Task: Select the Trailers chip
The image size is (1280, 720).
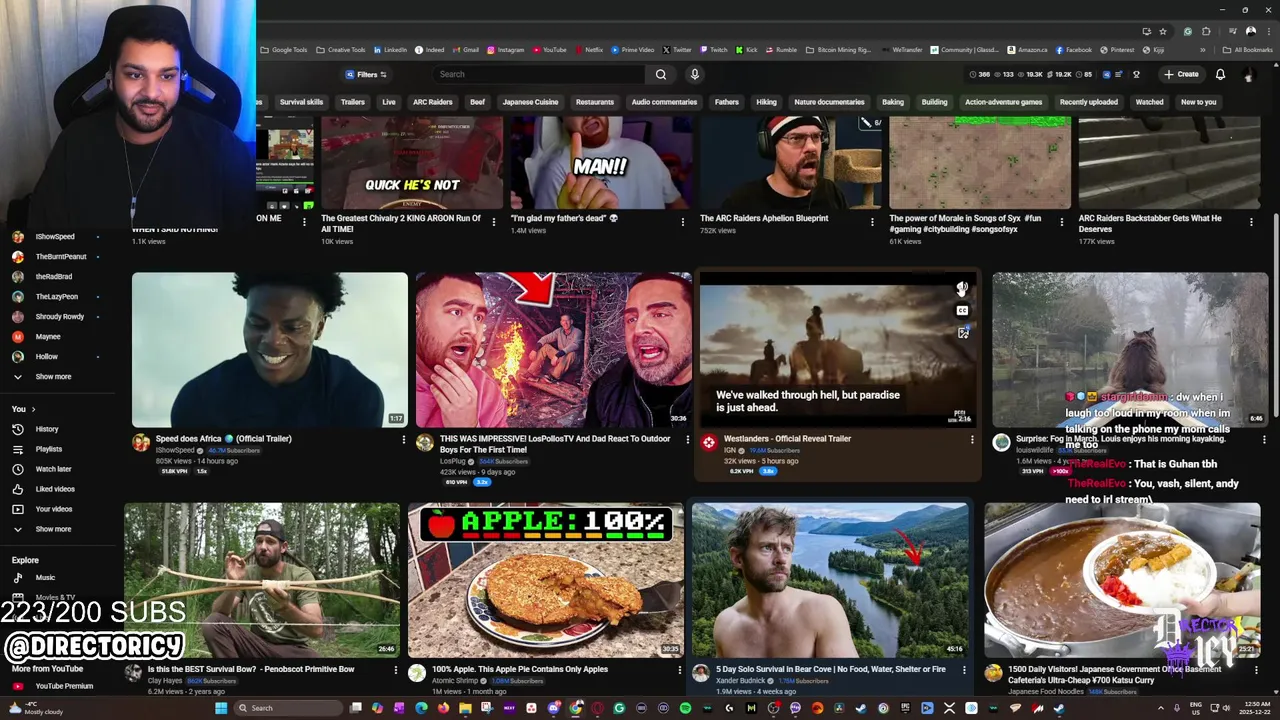Action: click(x=352, y=102)
